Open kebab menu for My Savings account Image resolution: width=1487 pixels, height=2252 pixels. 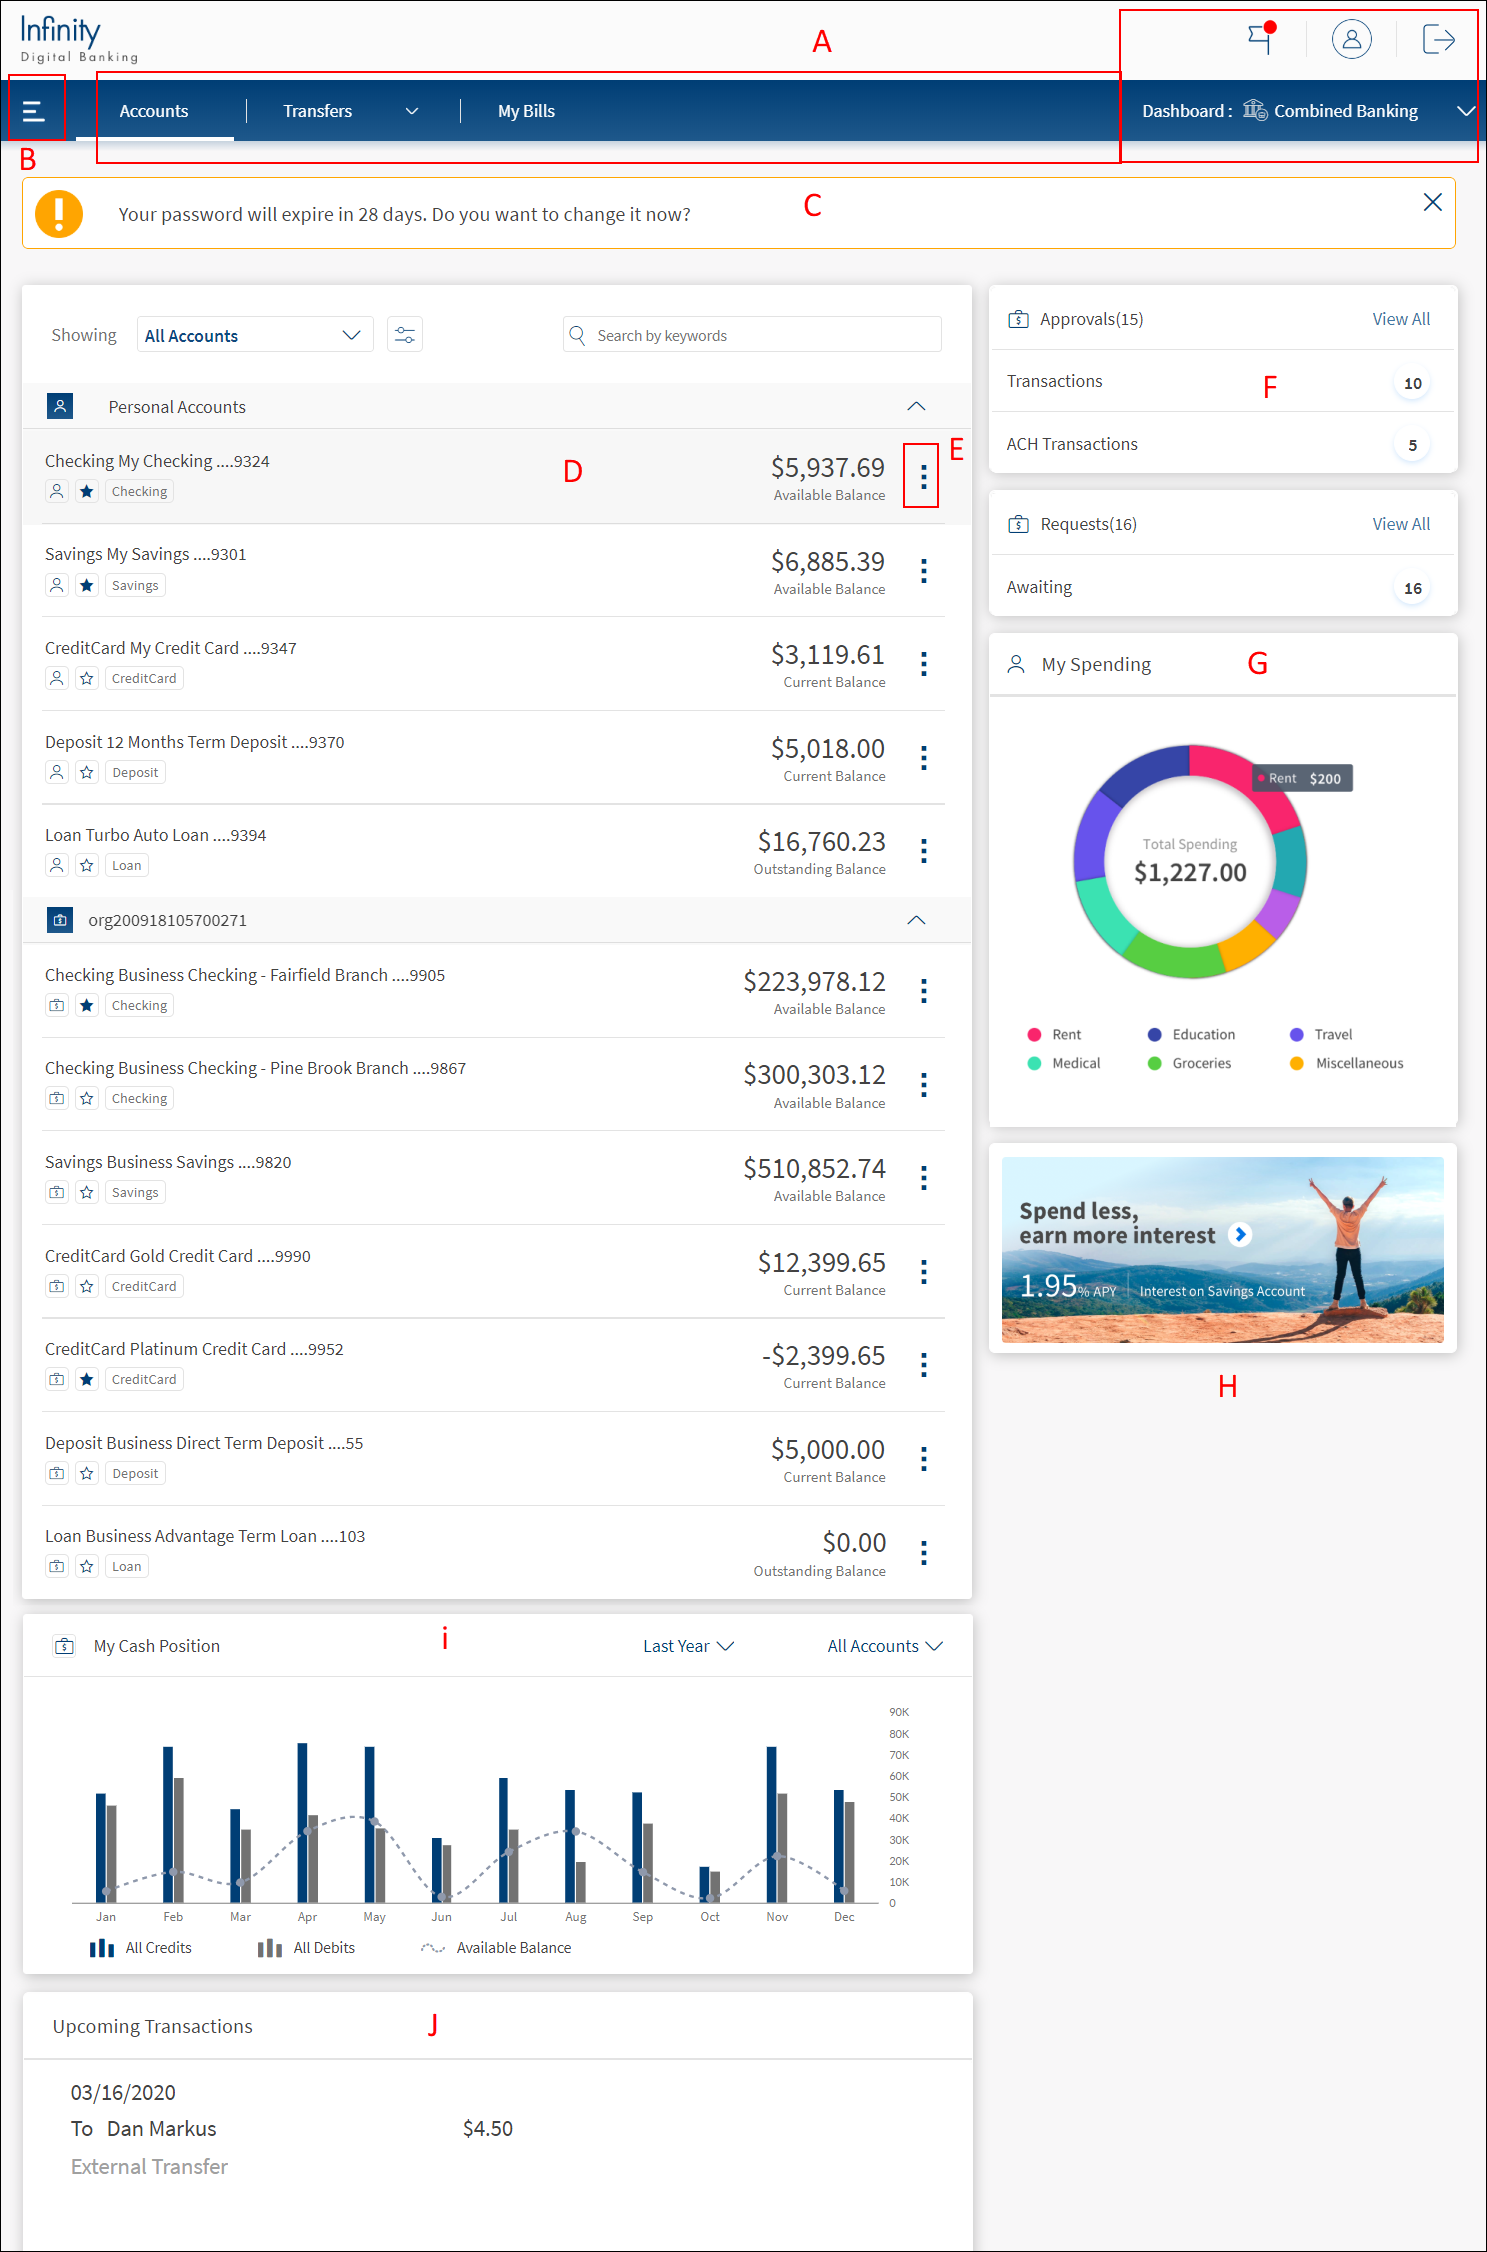(923, 571)
